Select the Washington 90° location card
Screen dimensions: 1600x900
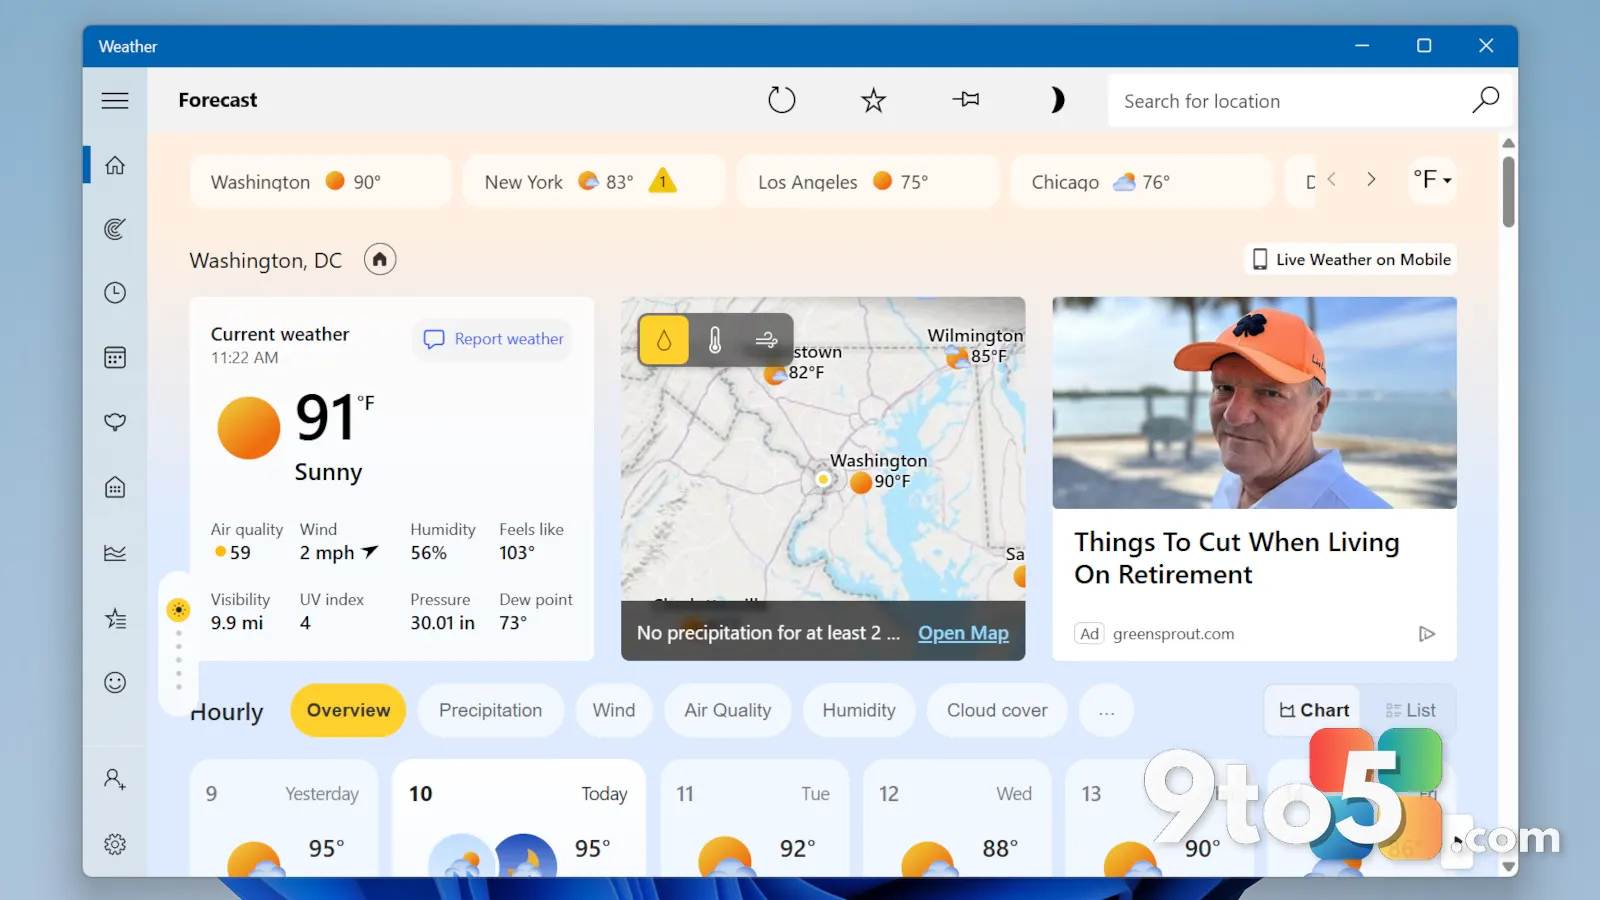point(320,181)
